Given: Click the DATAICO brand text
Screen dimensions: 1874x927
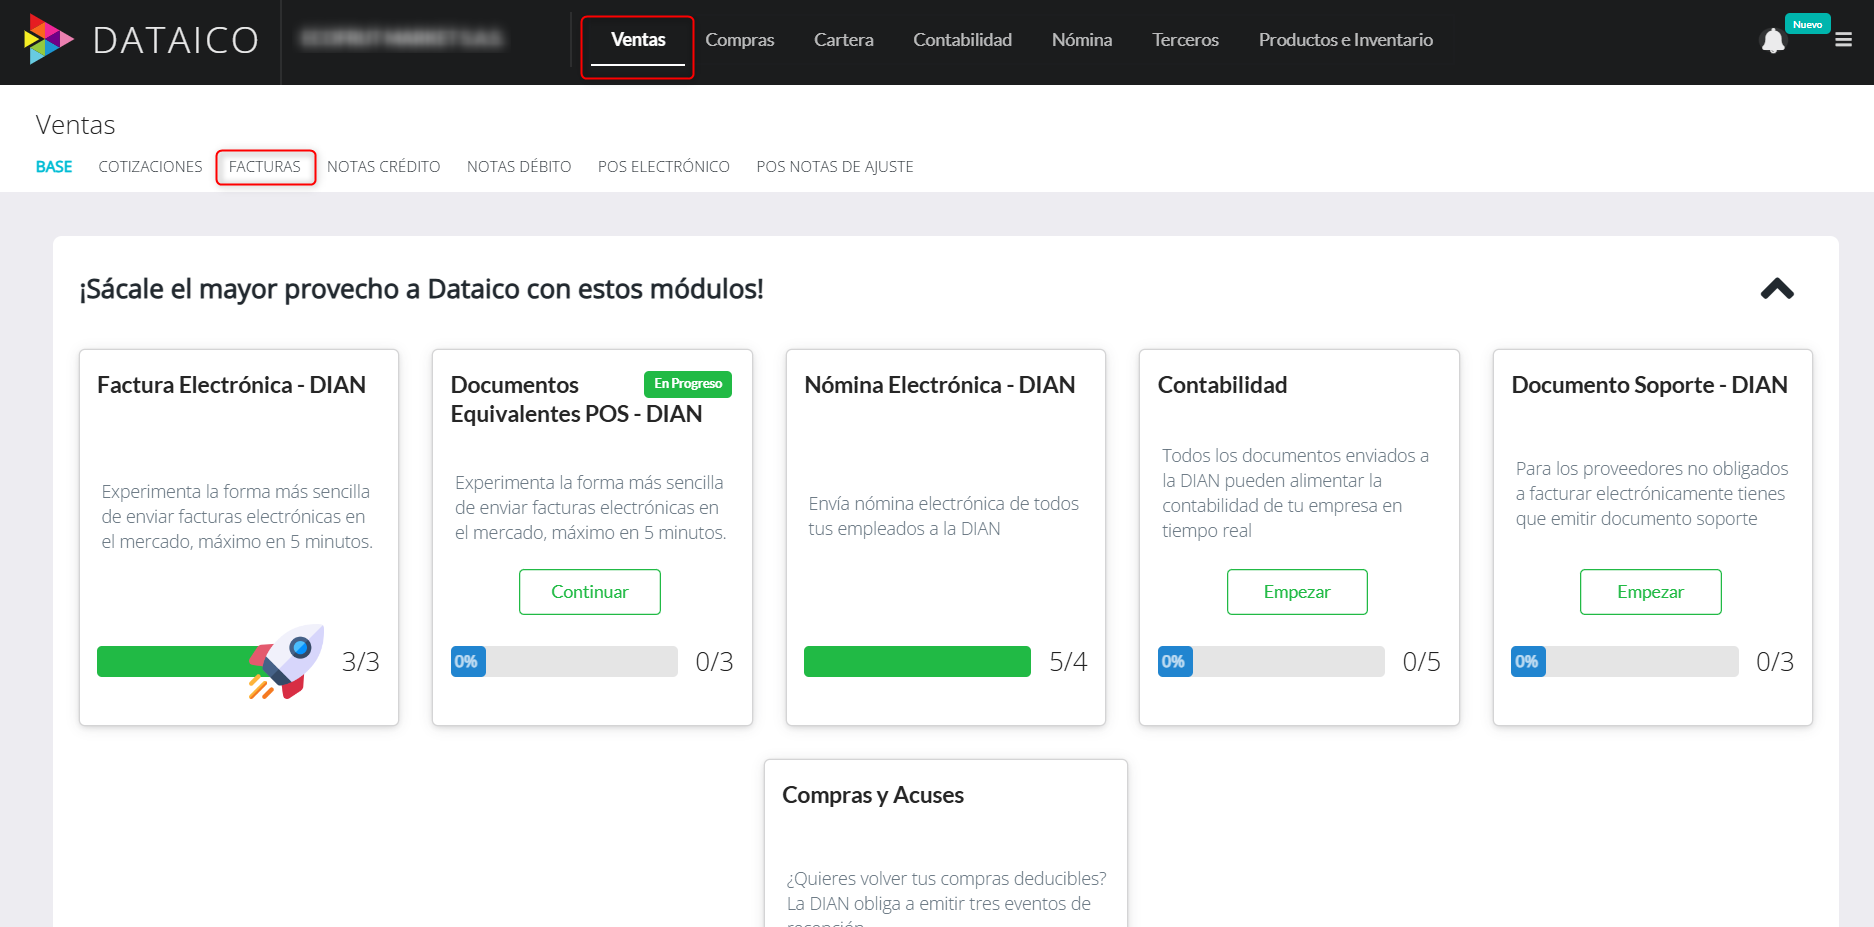Looking at the screenshot, I should pyautogui.click(x=176, y=40).
